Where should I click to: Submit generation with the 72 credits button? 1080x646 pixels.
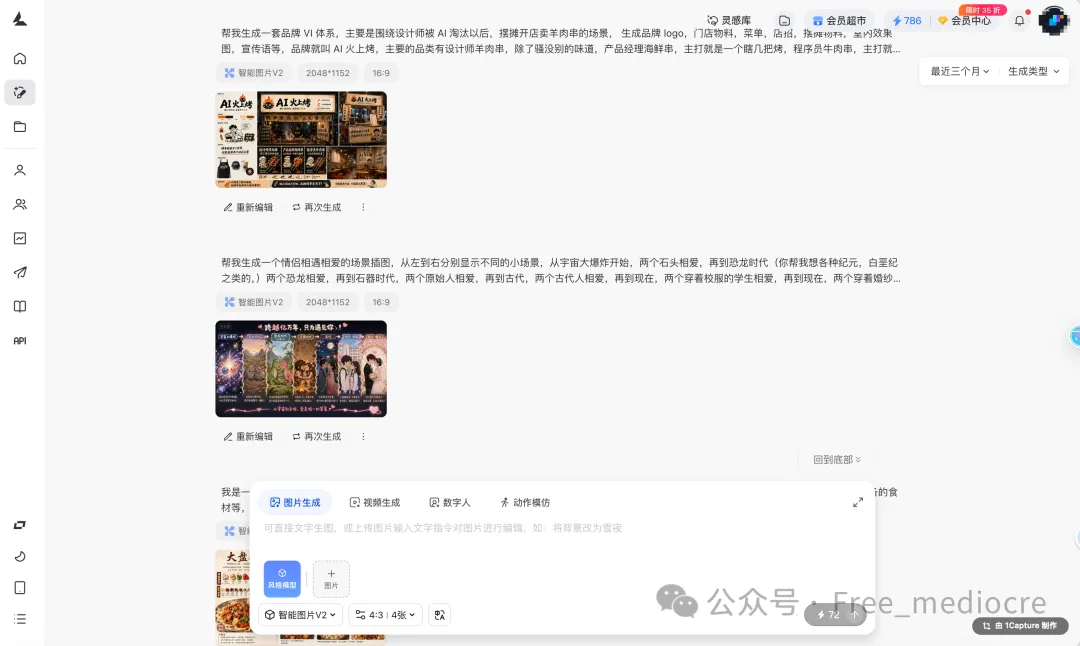tap(835, 615)
